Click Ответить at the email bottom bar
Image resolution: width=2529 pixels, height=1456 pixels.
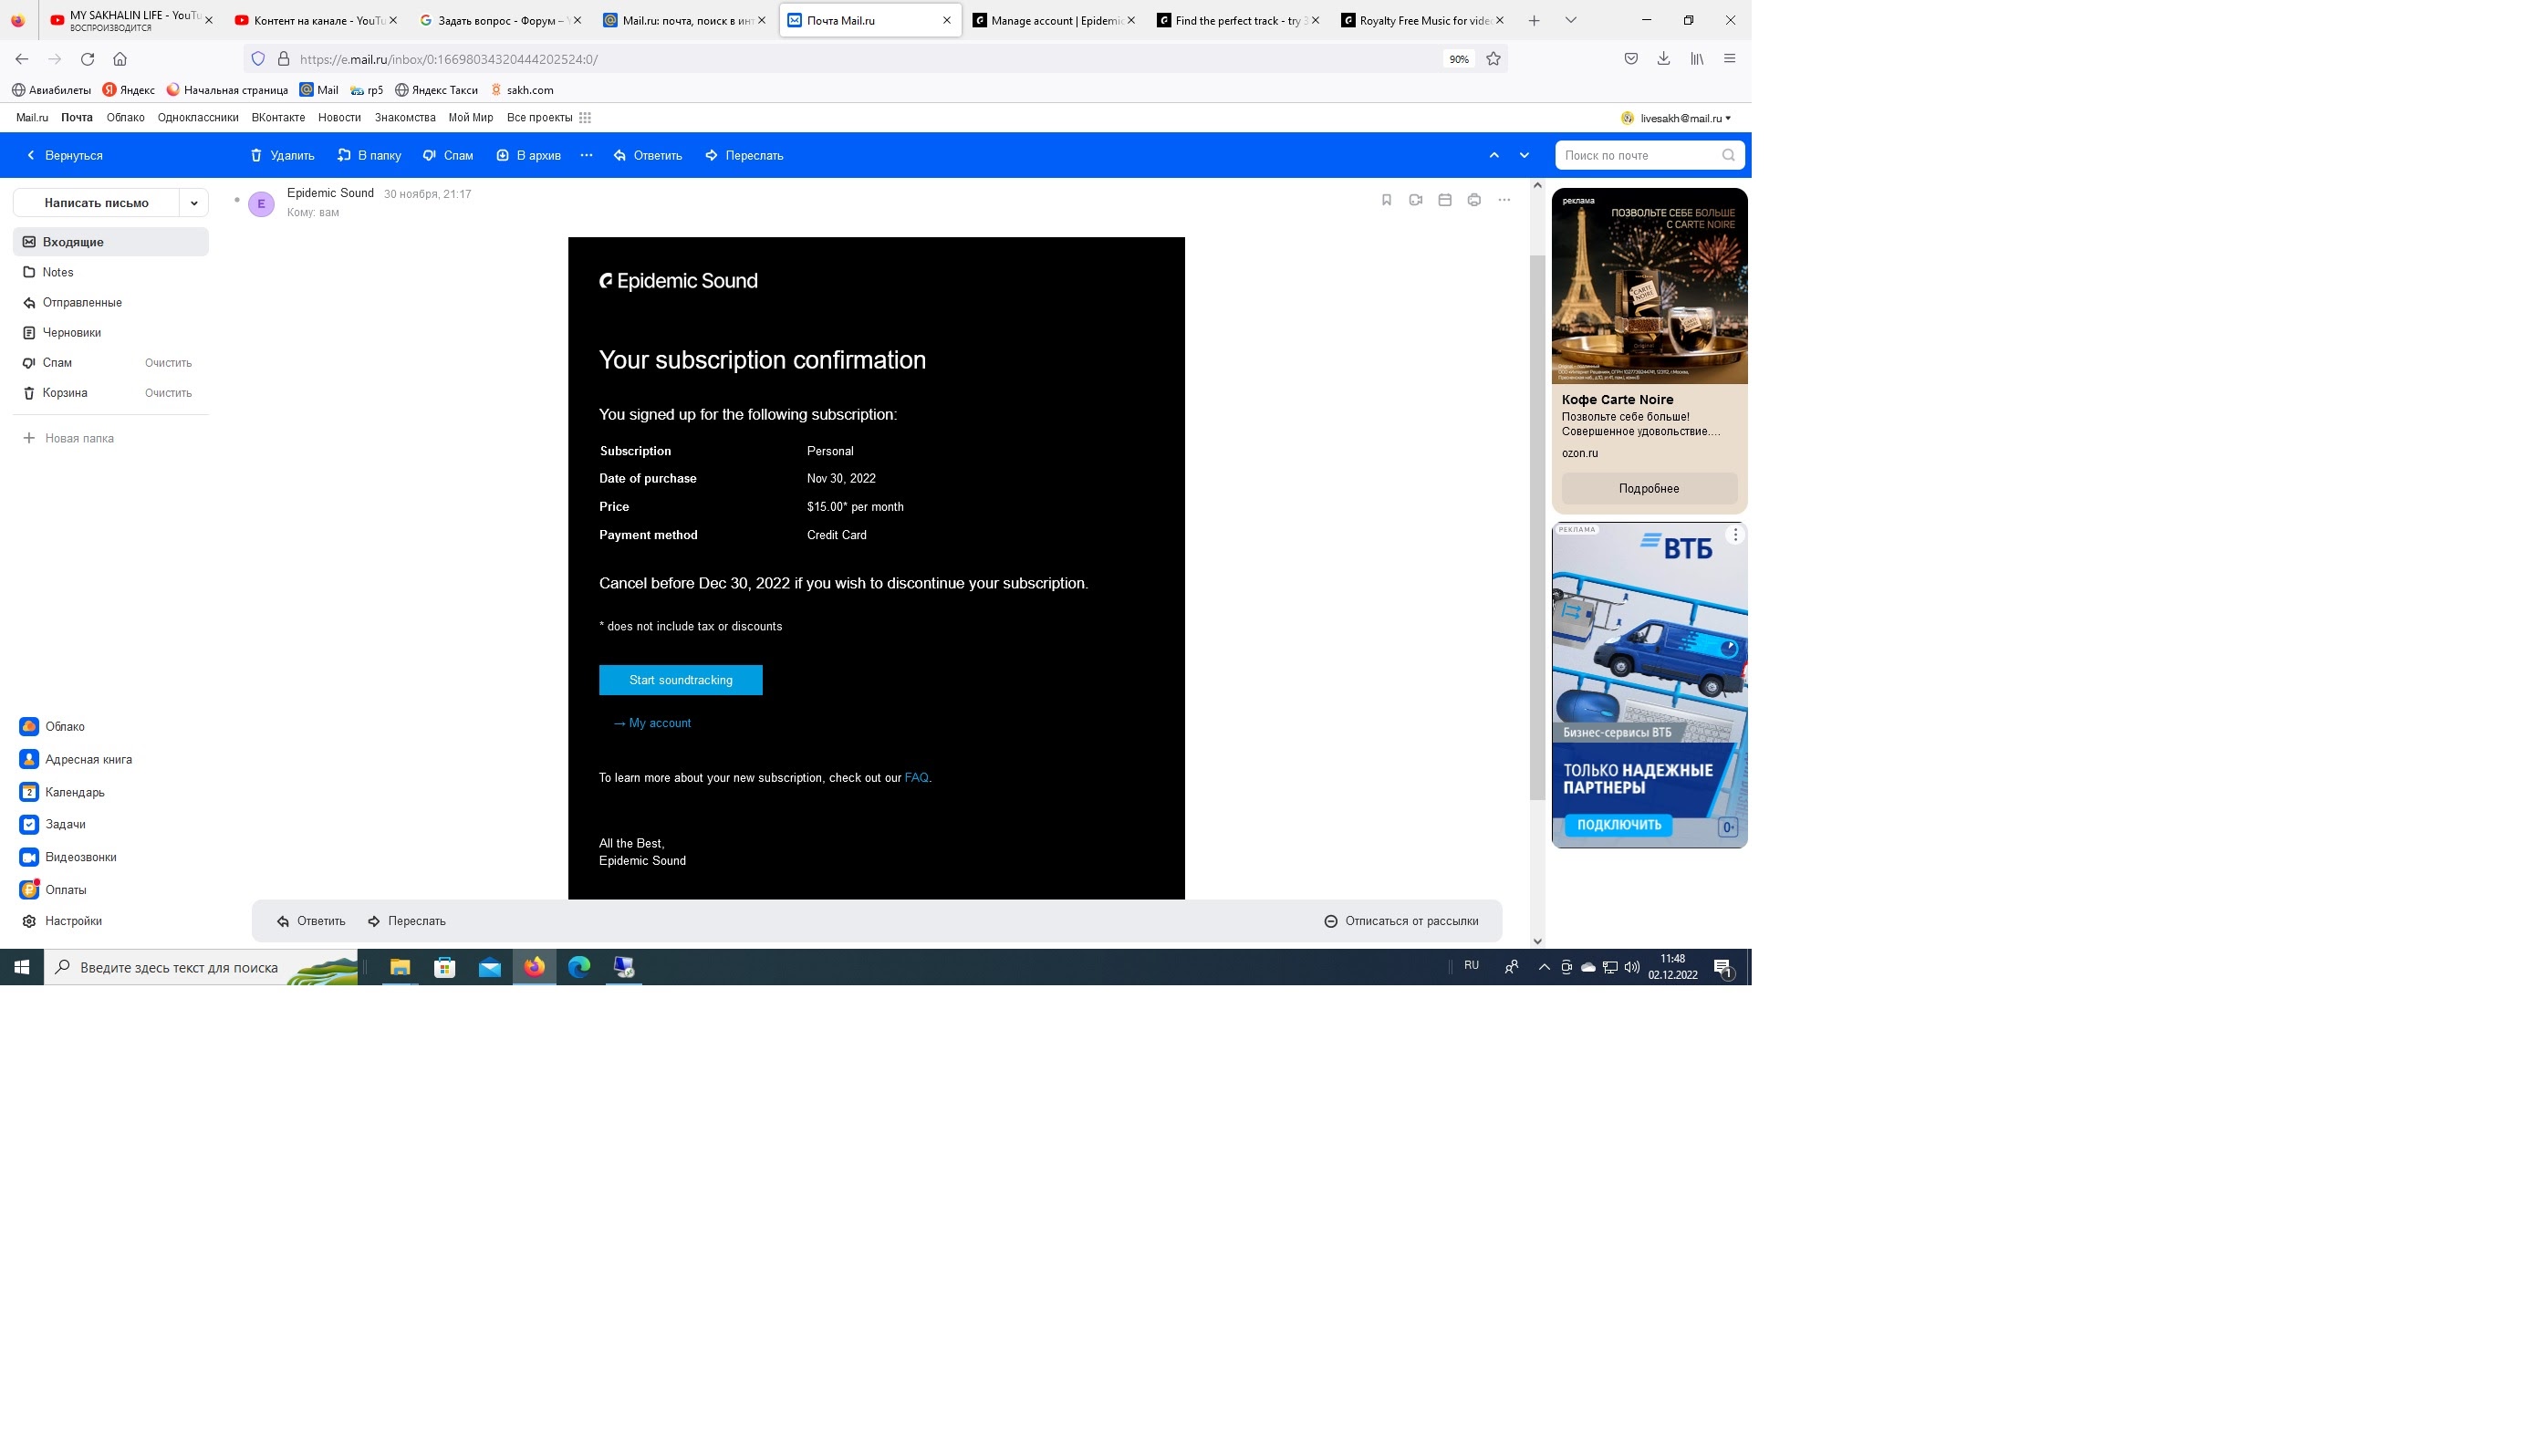(x=311, y=921)
